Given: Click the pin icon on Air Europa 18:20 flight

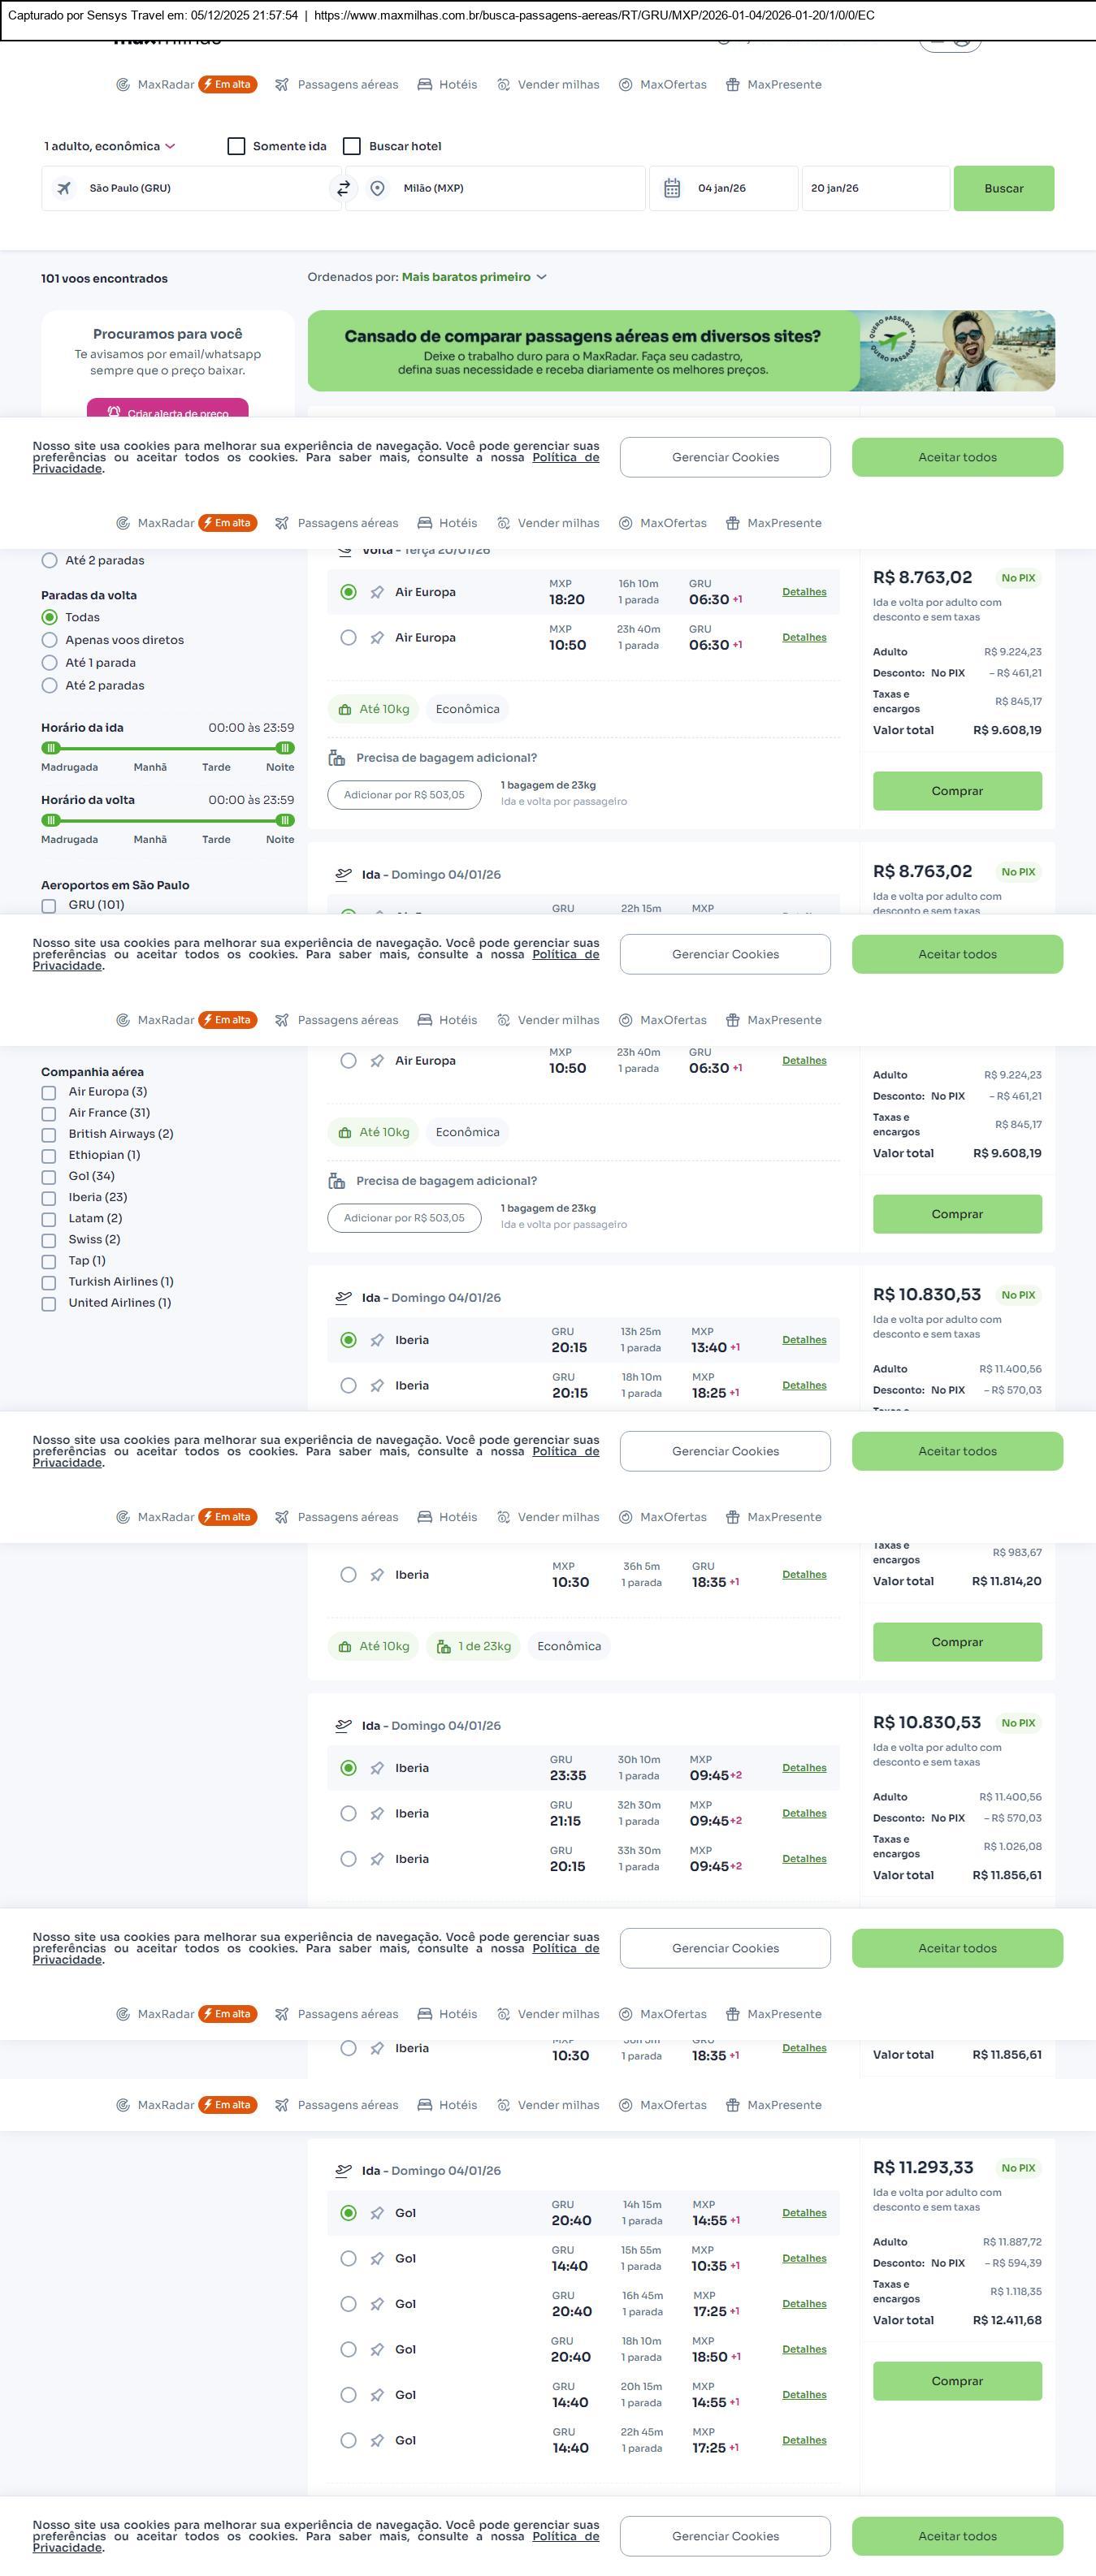Looking at the screenshot, I should 377,592.
